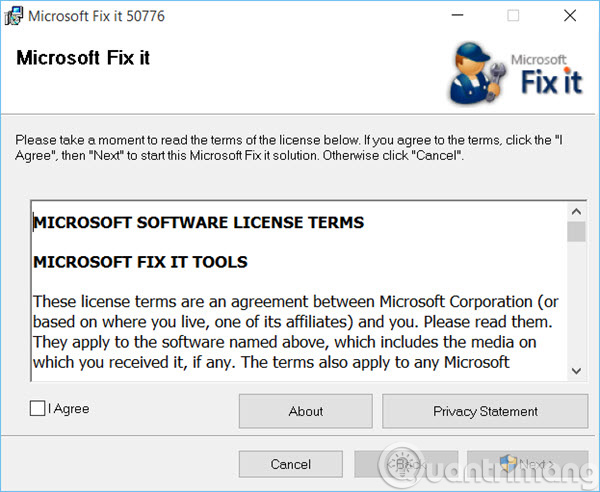Click the license scrollbar thumb

[x=576, y=232]
